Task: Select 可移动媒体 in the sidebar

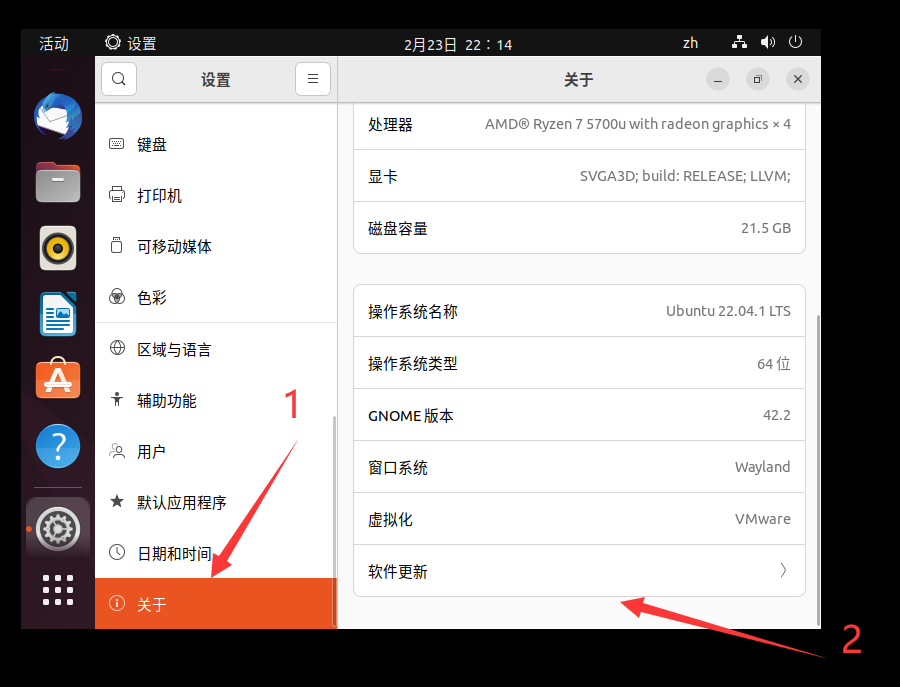Action: (216, 246)
